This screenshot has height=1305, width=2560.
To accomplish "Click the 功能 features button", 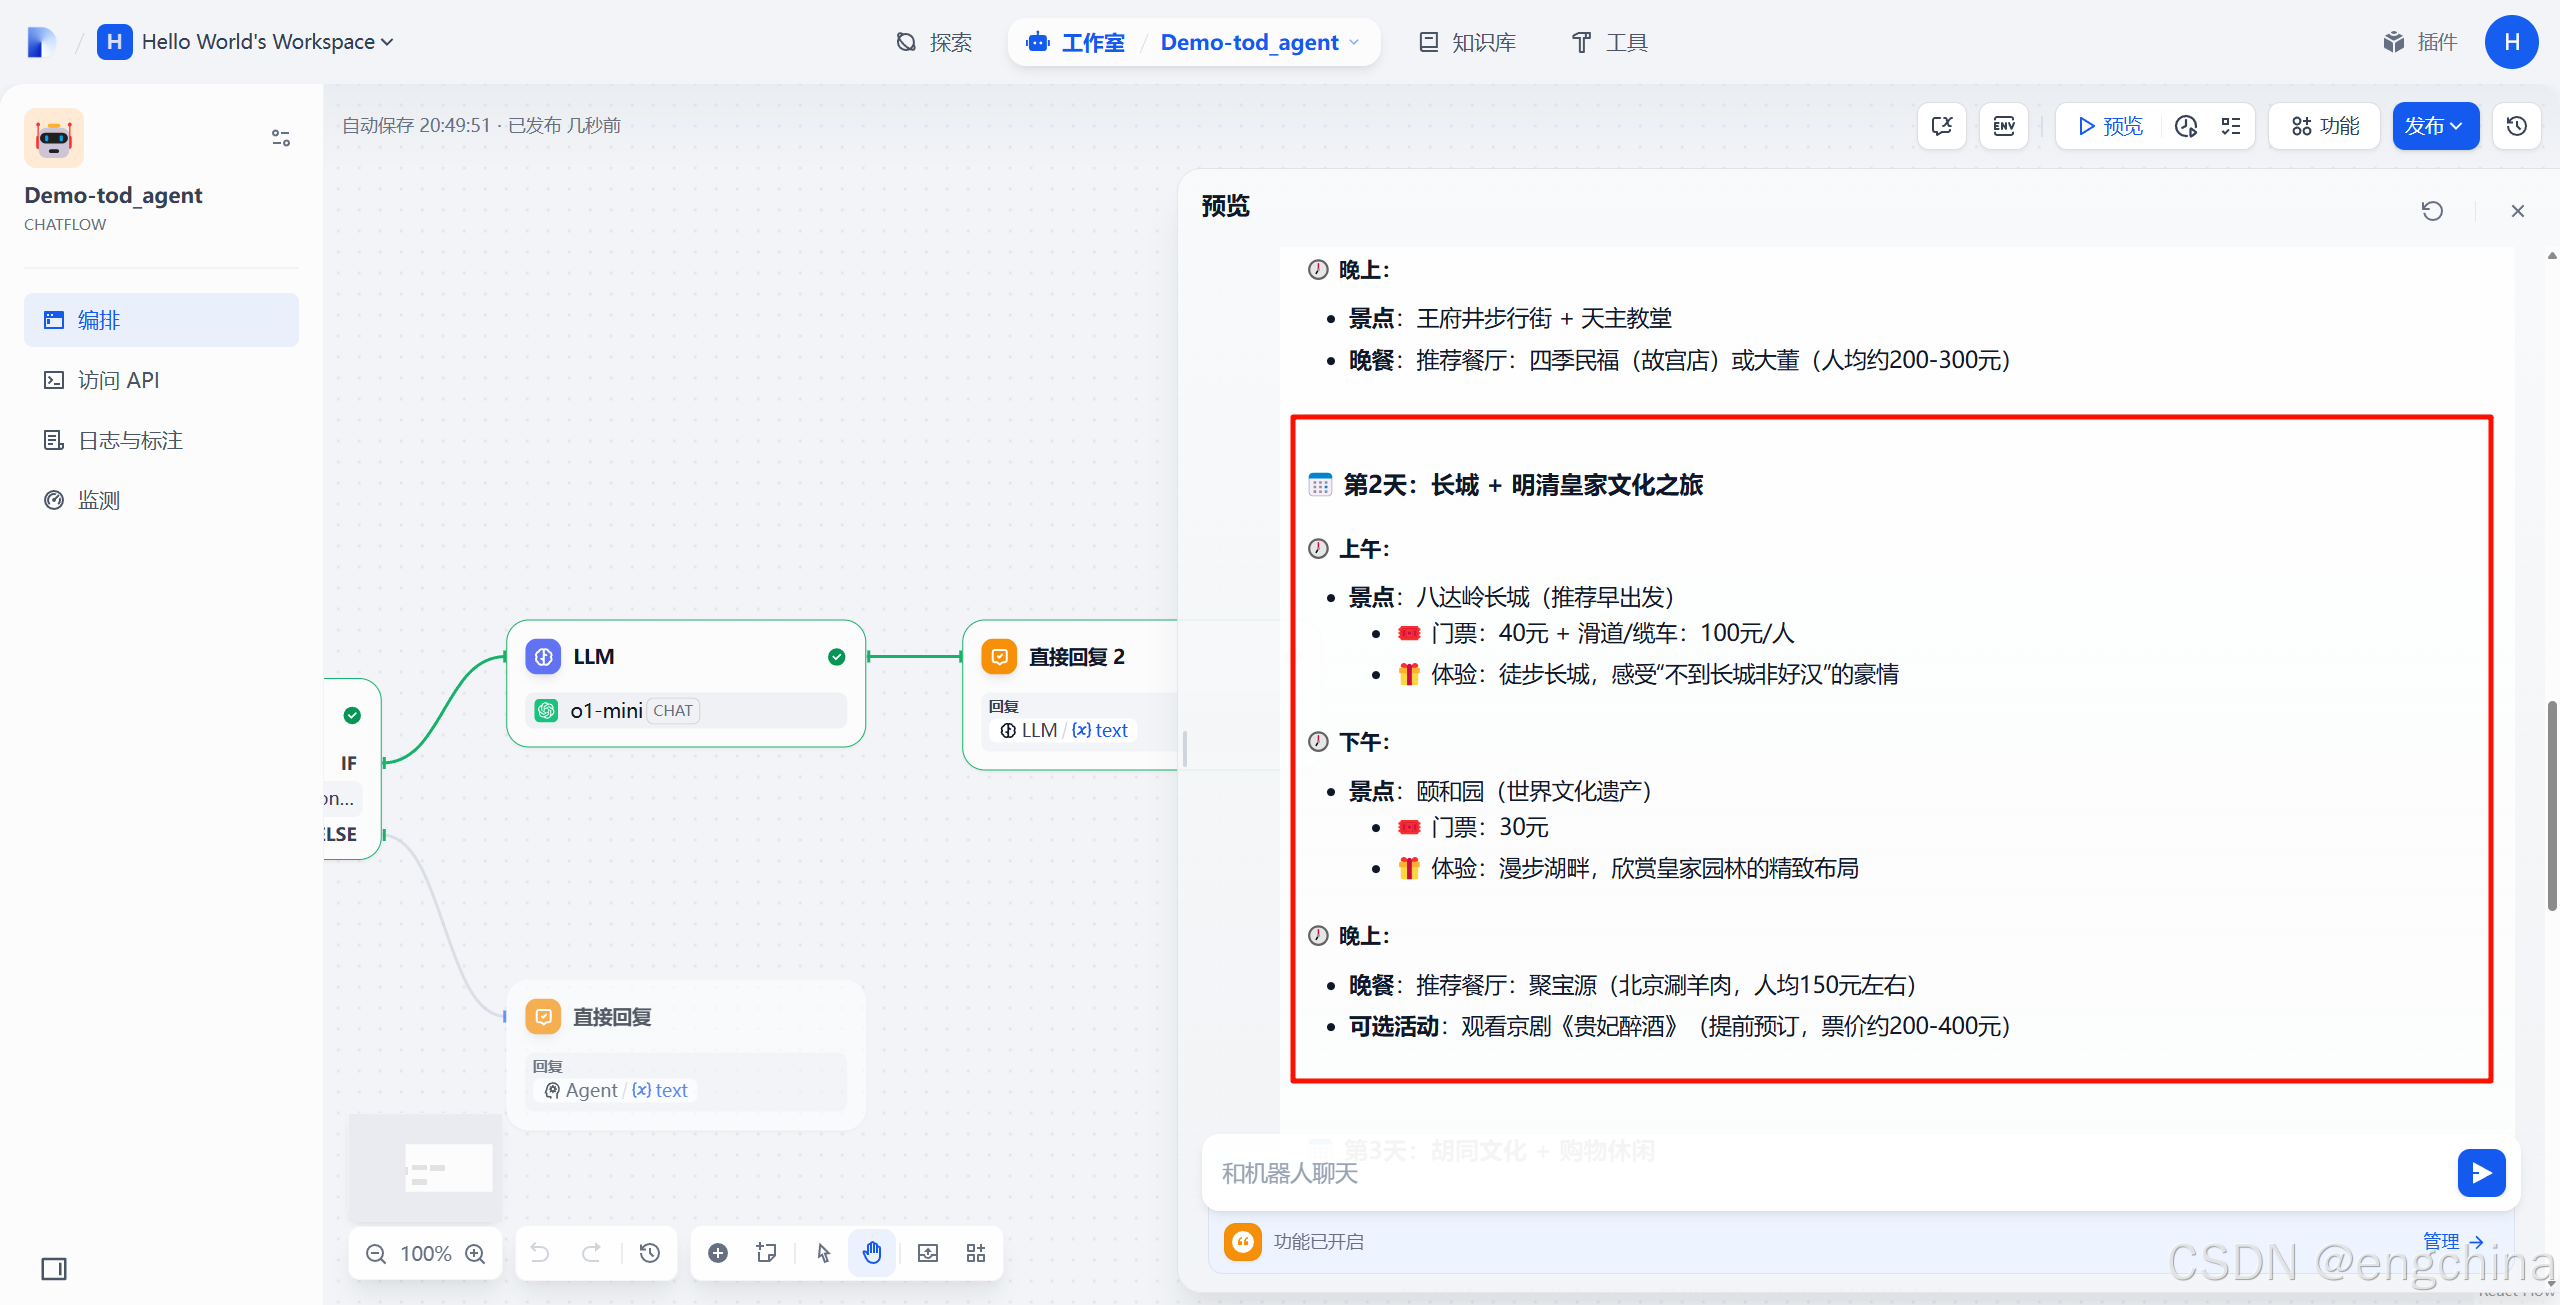I will coord(2325,126).
